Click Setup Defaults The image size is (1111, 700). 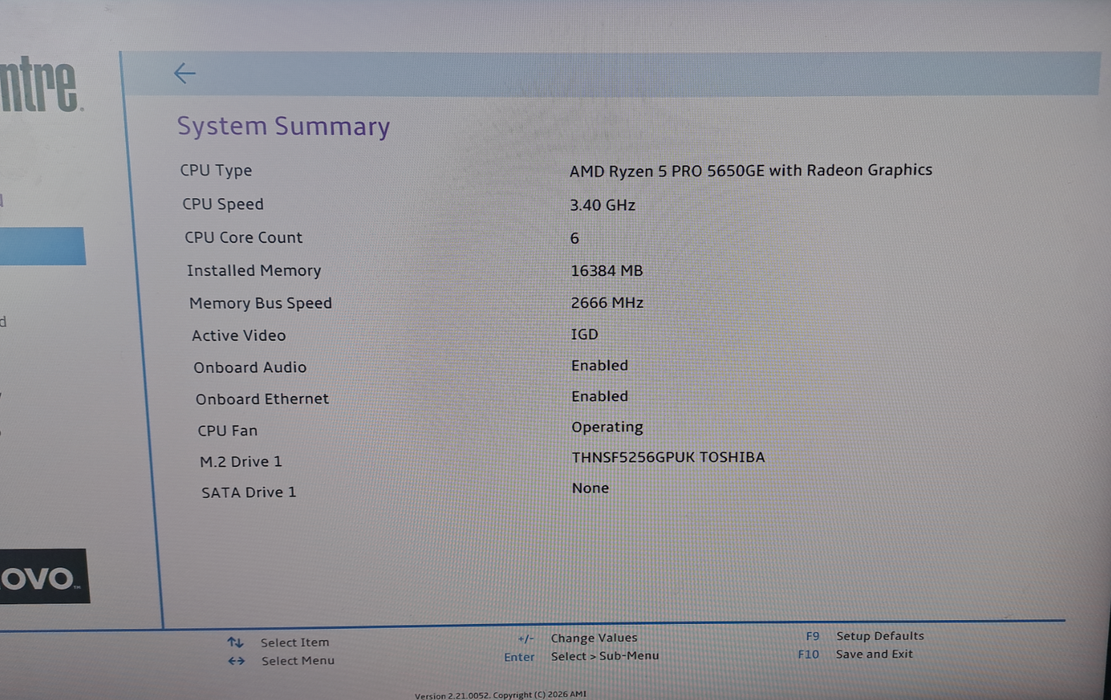click(x=880, y=636)
